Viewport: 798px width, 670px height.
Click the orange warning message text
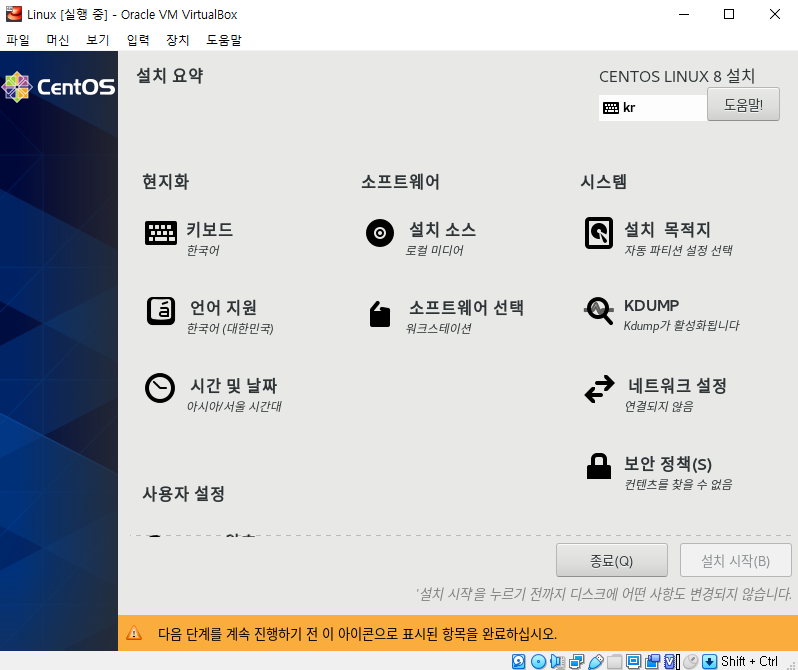(357, 633)
